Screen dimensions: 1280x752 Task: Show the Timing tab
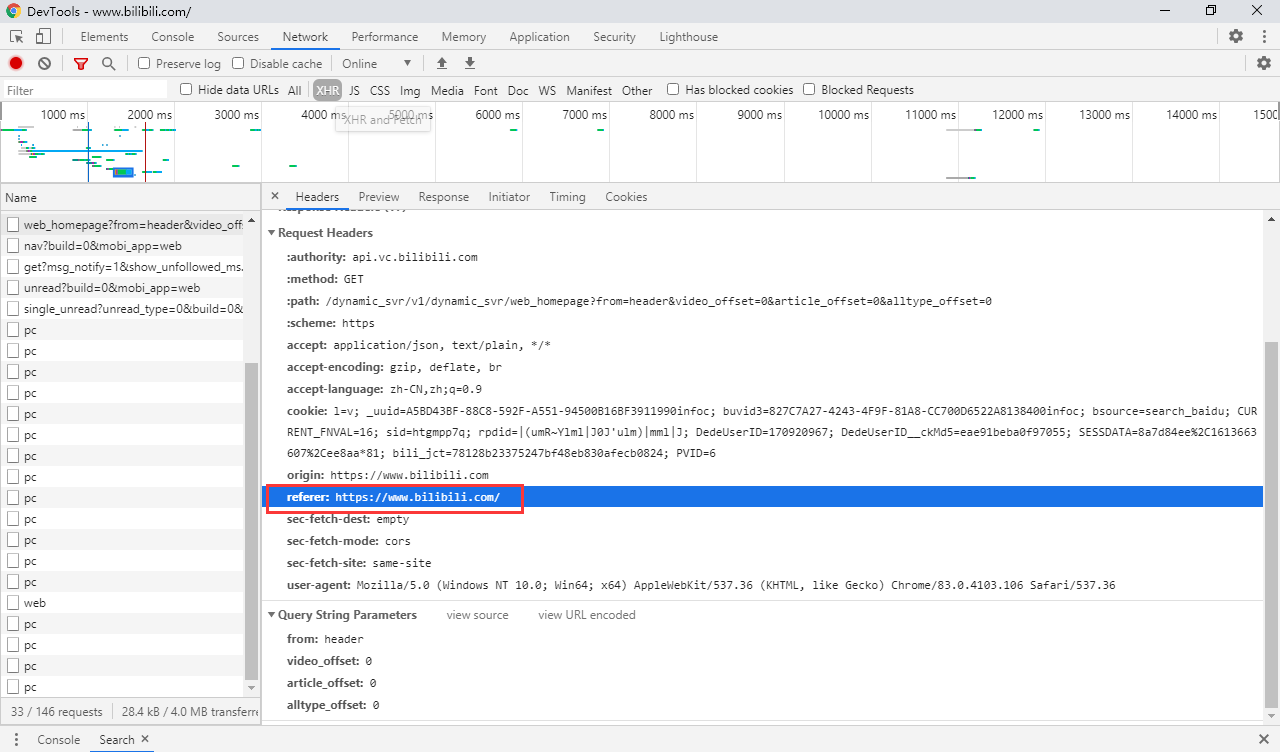point(567,197)
